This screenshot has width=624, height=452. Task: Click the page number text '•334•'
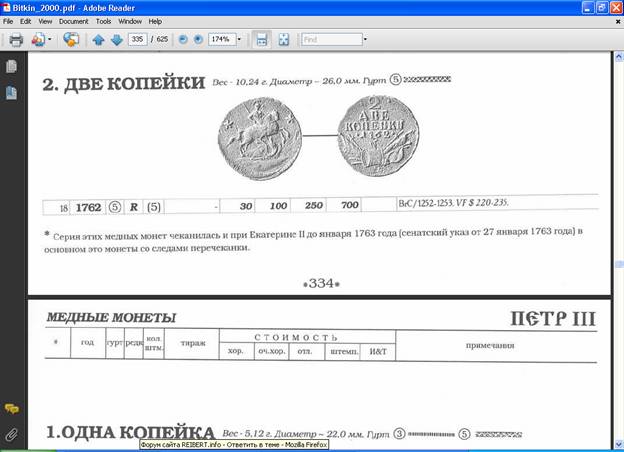(321, 283)
